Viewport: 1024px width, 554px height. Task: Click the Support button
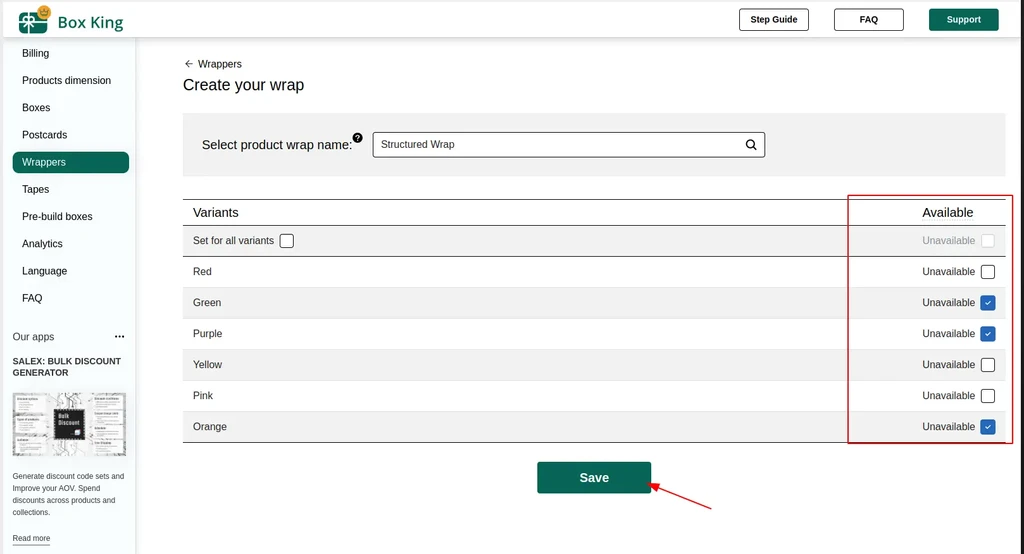click(964, 20)
